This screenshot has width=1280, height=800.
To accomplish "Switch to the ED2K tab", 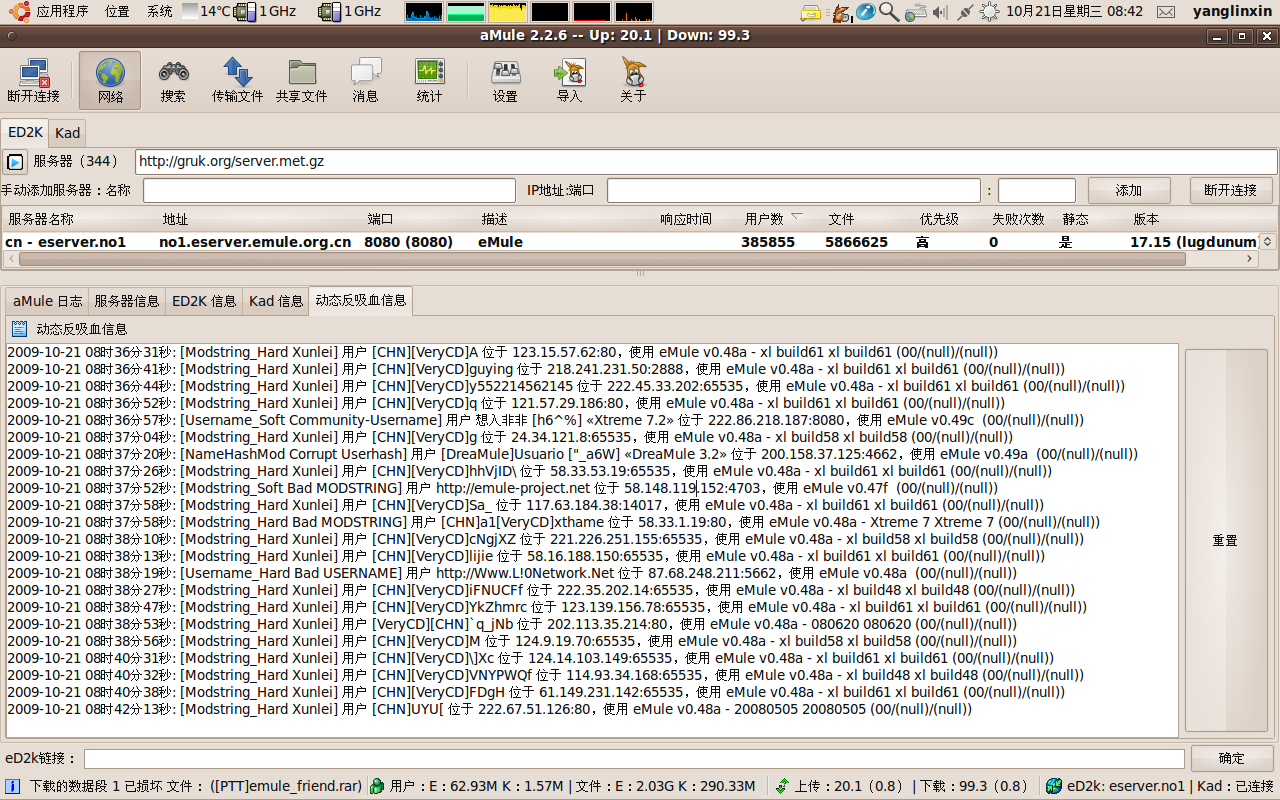I will coord(25,132).
